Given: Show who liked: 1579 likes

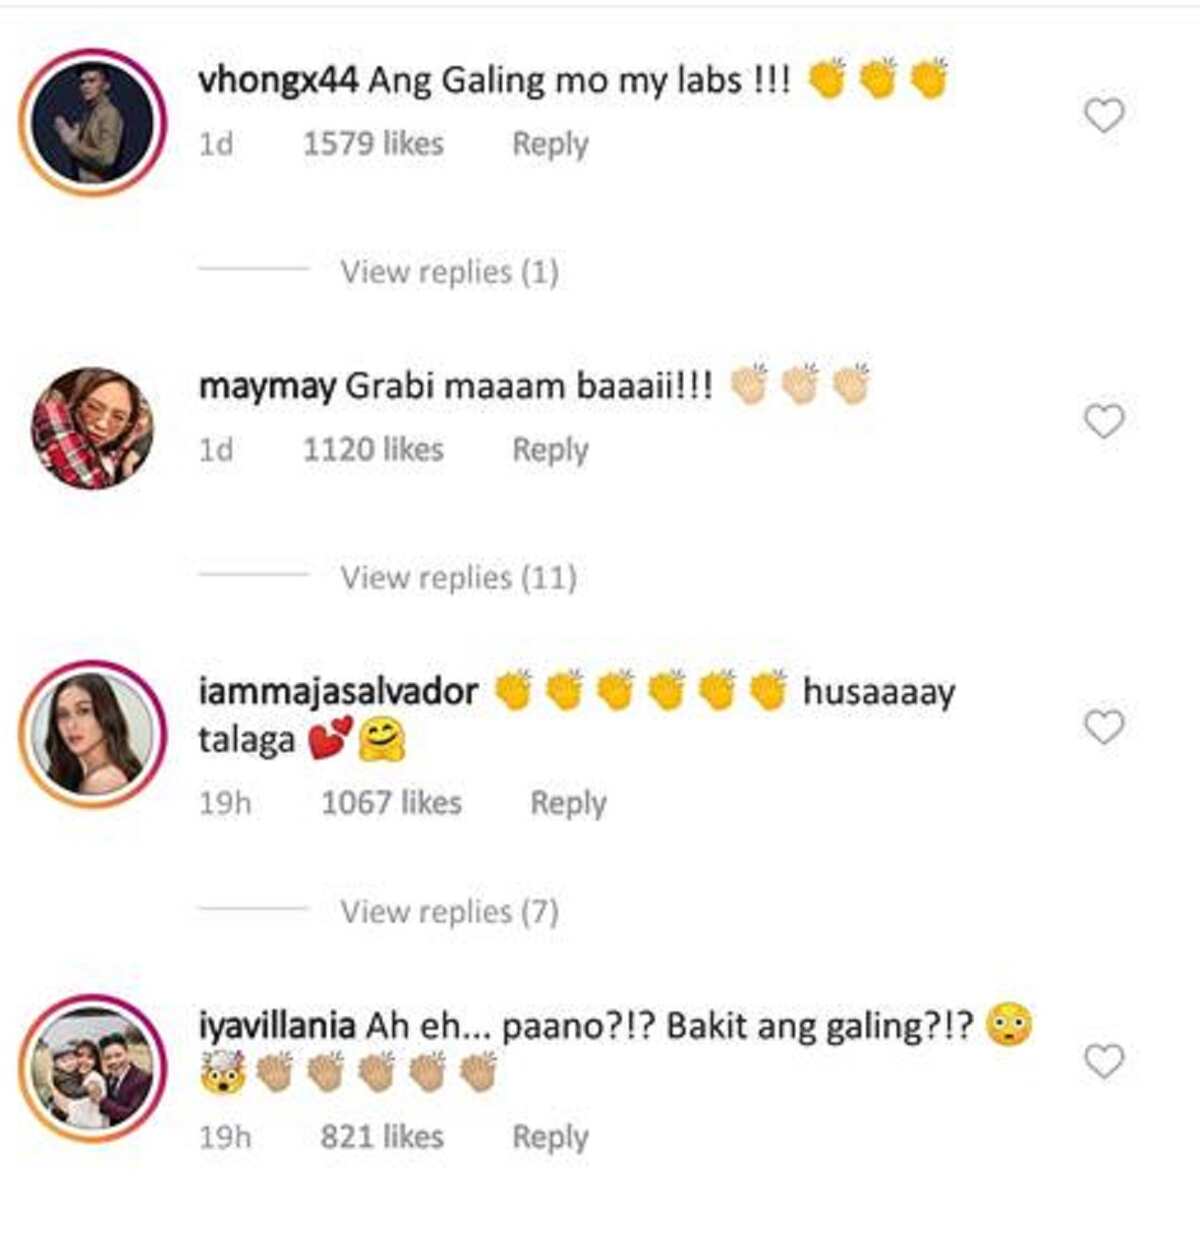Looking at the screenshot, I should pos(373,144).
